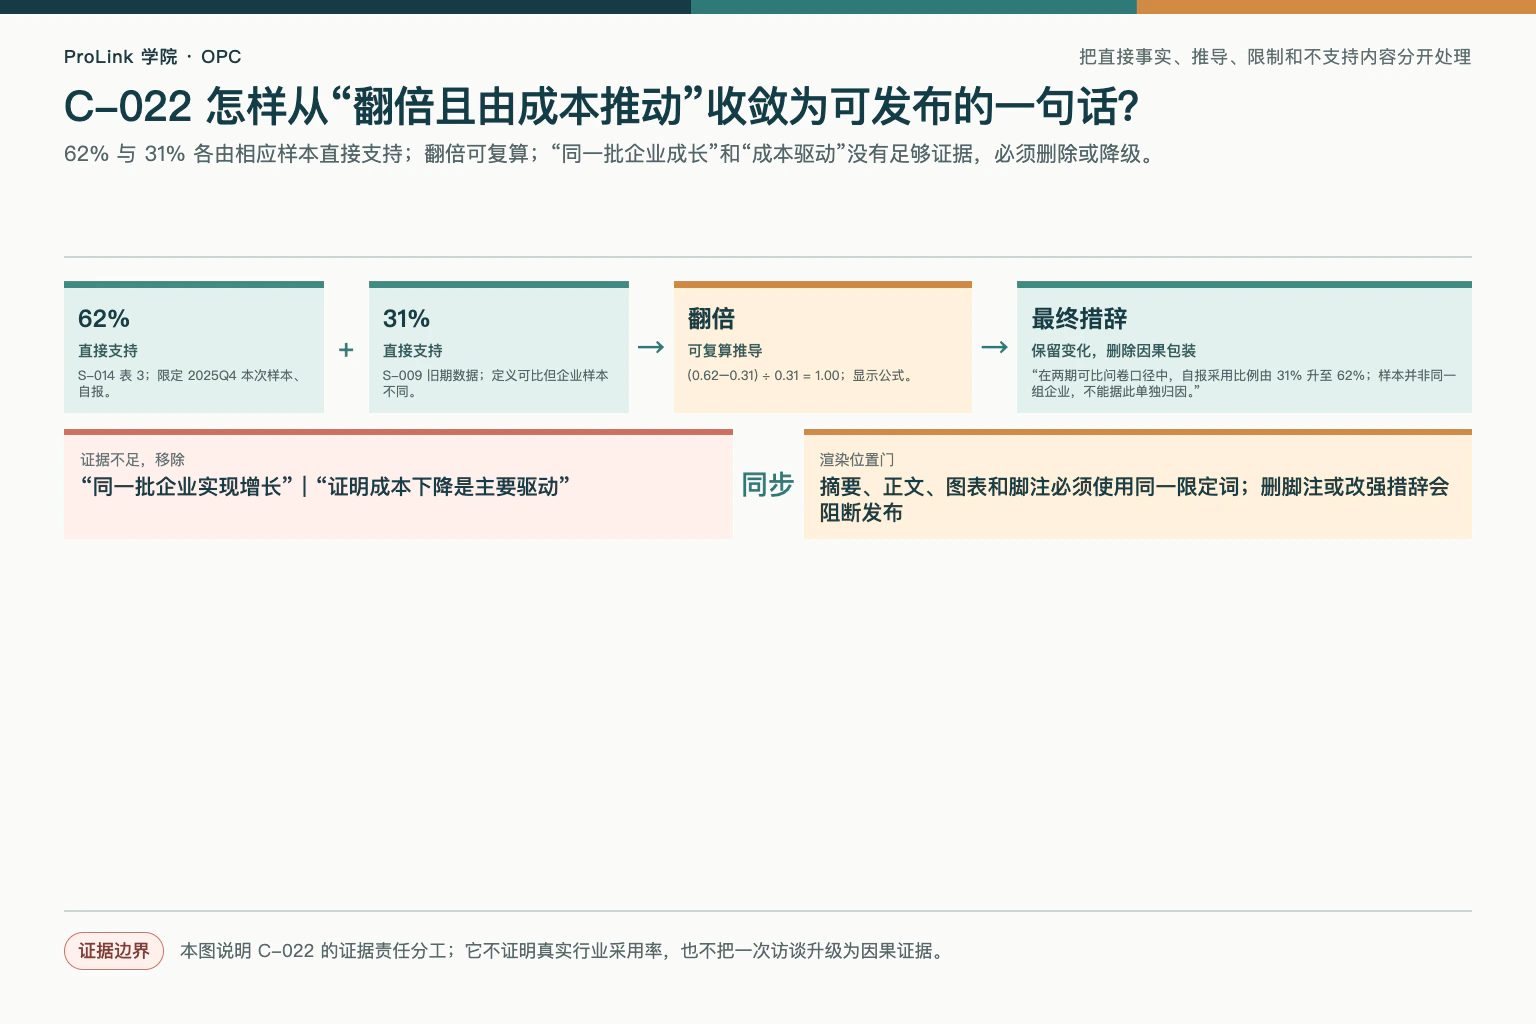Select 直接支持 label in the 62% card

tap(108, 351)
